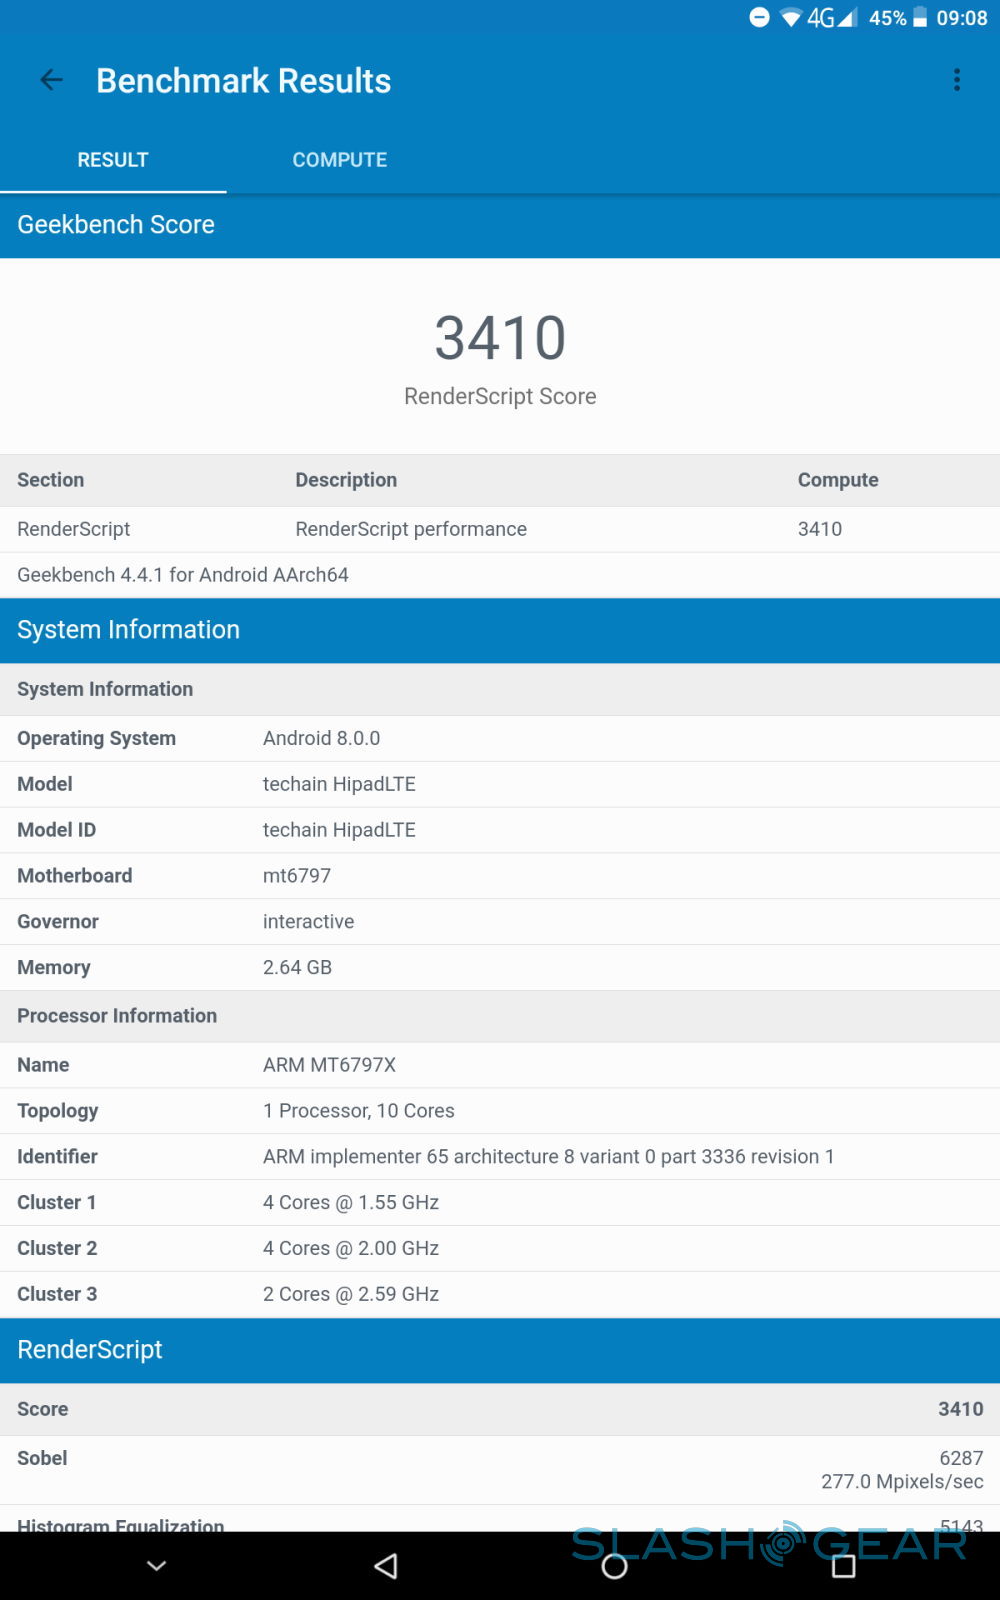
Task: Tap the back arrow in the header
Action: coord(51,80)
